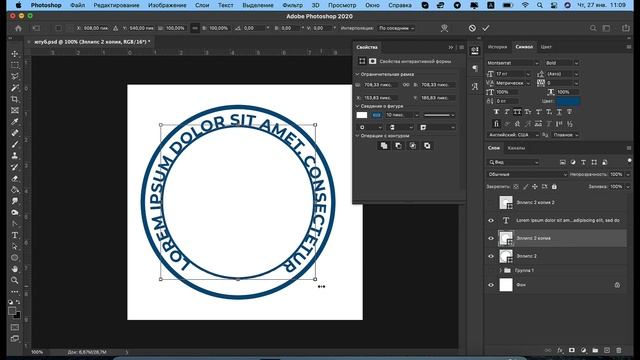Image resolution: width=640 pixels, height=360 pixels.
Task: Select the Hand tool
Action: pos(15,269)
